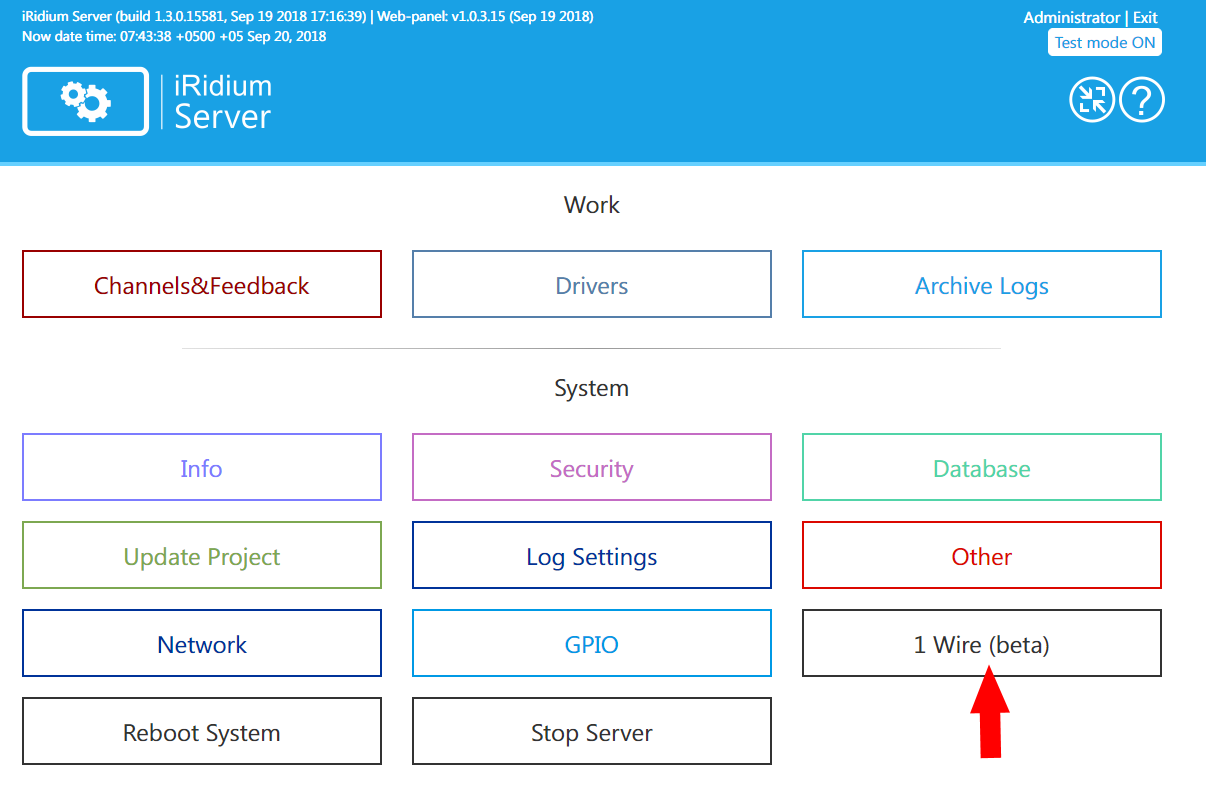Viewport: 1206px width, 785px height.
Task: Open the 1 Wire (beta) panel
Action: click(x=981, y=643)
